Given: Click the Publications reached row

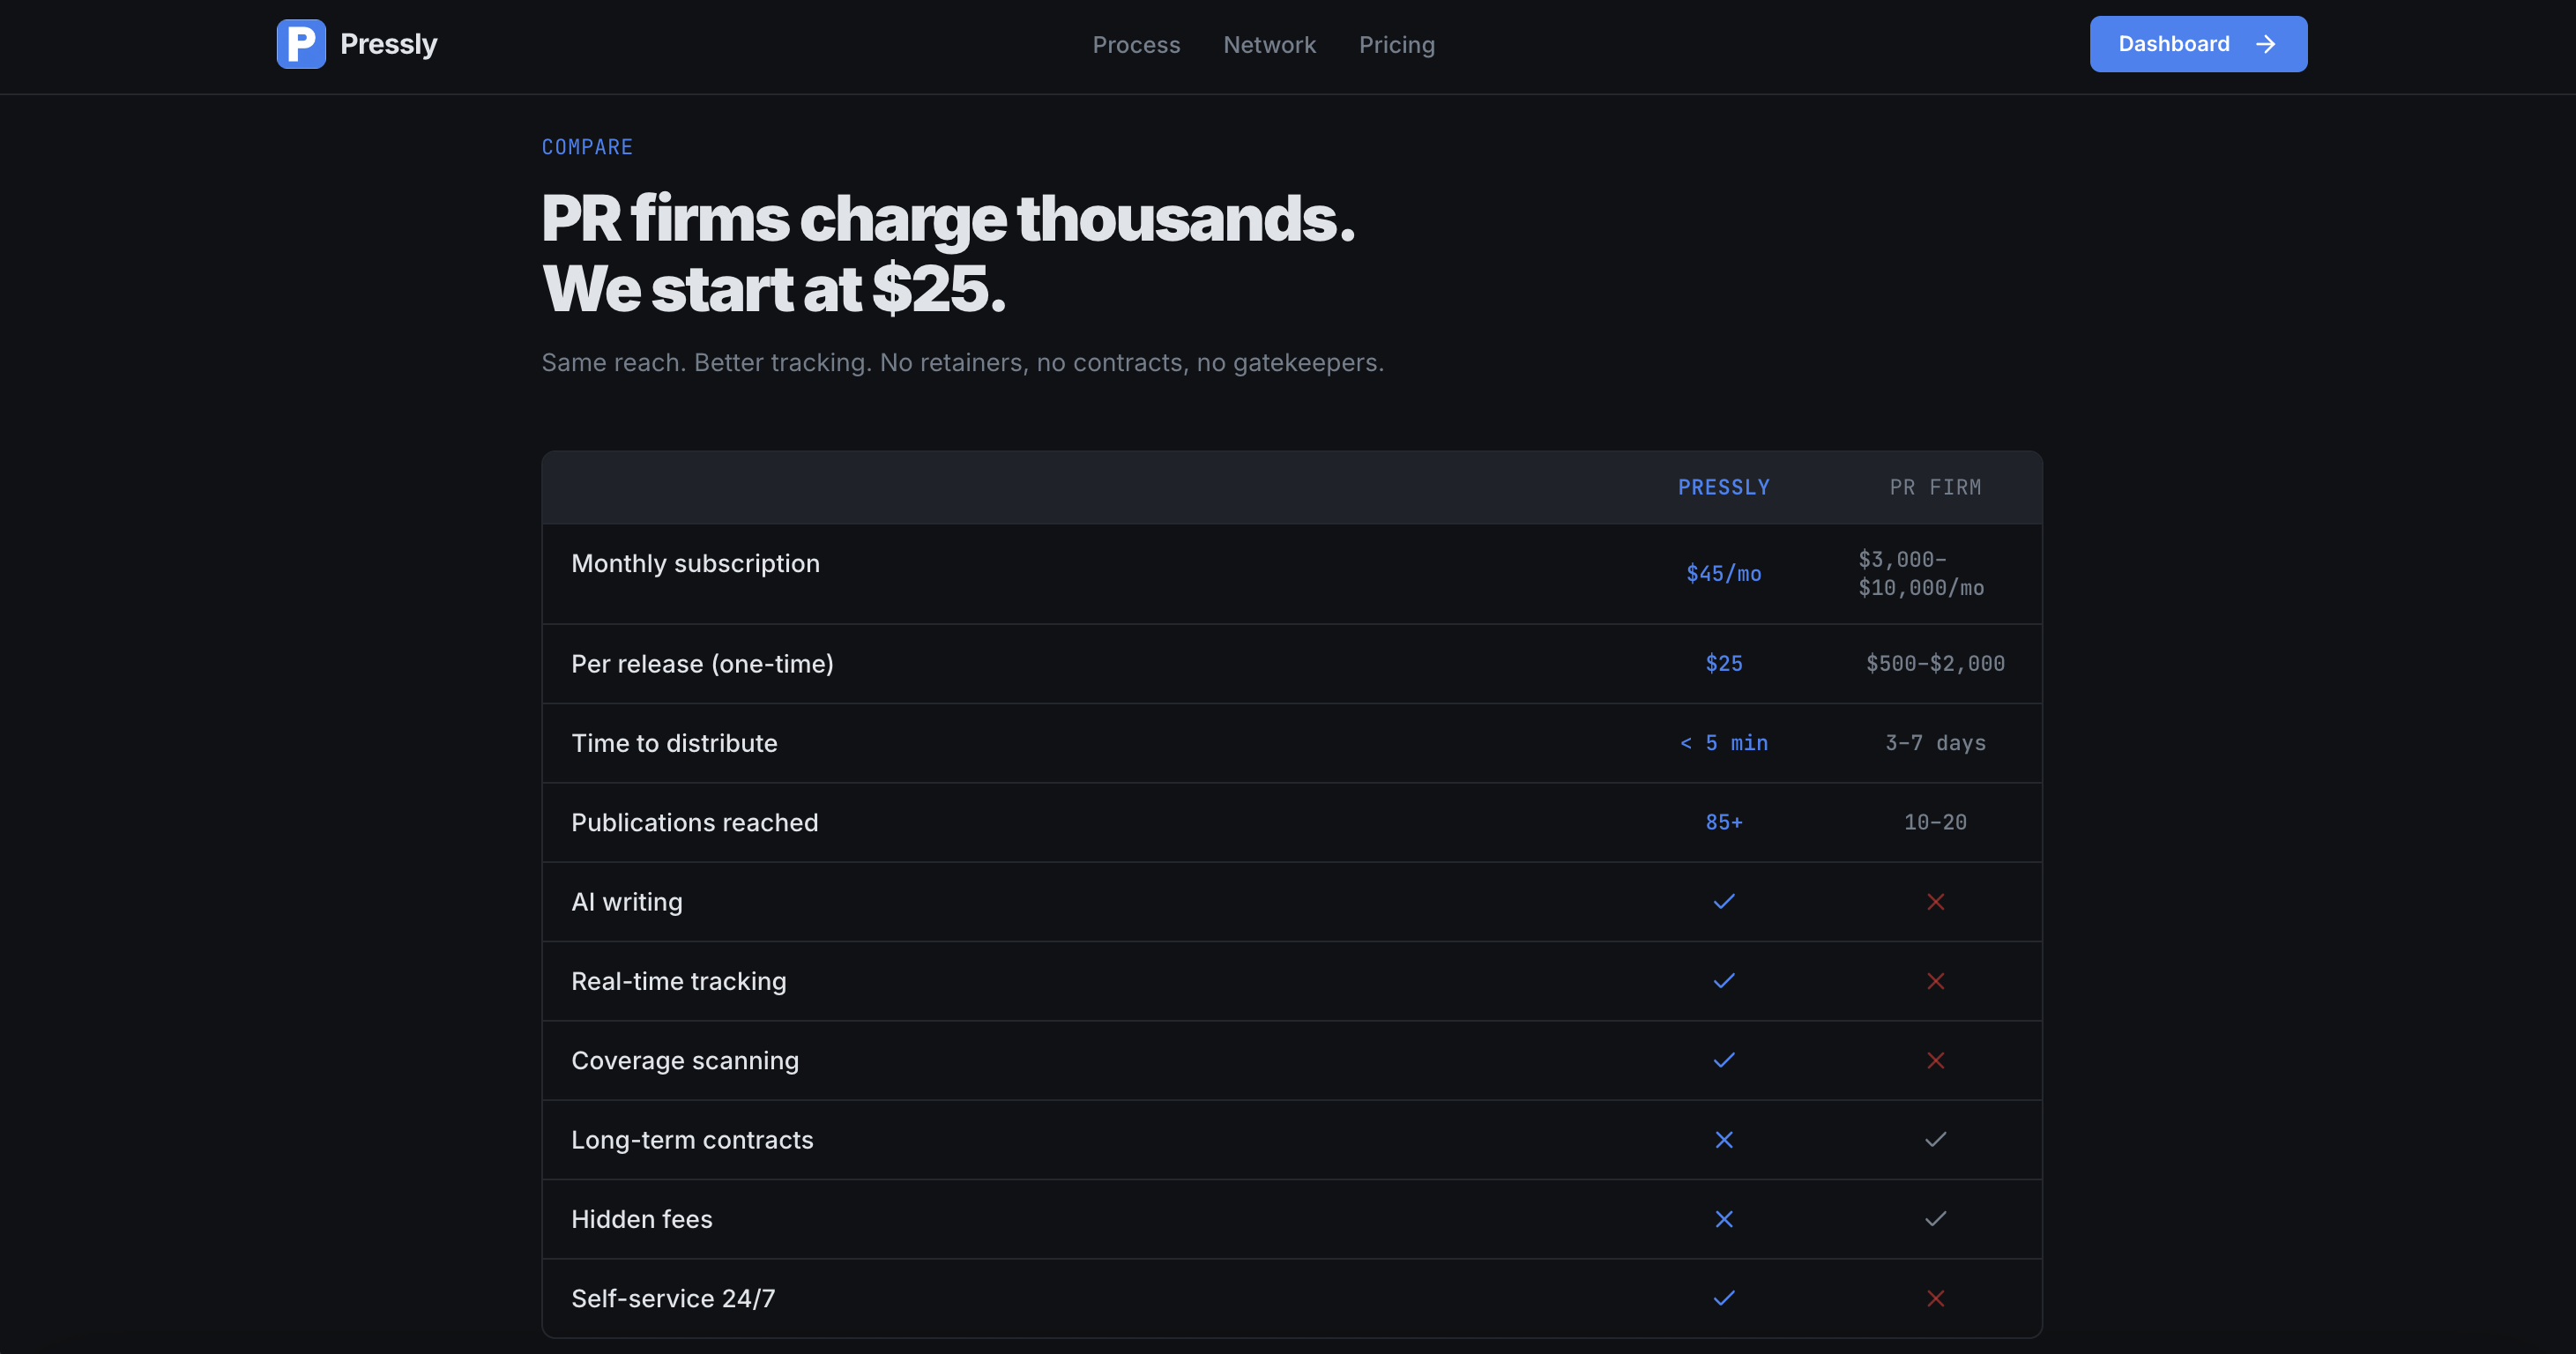Looking at the screenshot, I should 694,822.
